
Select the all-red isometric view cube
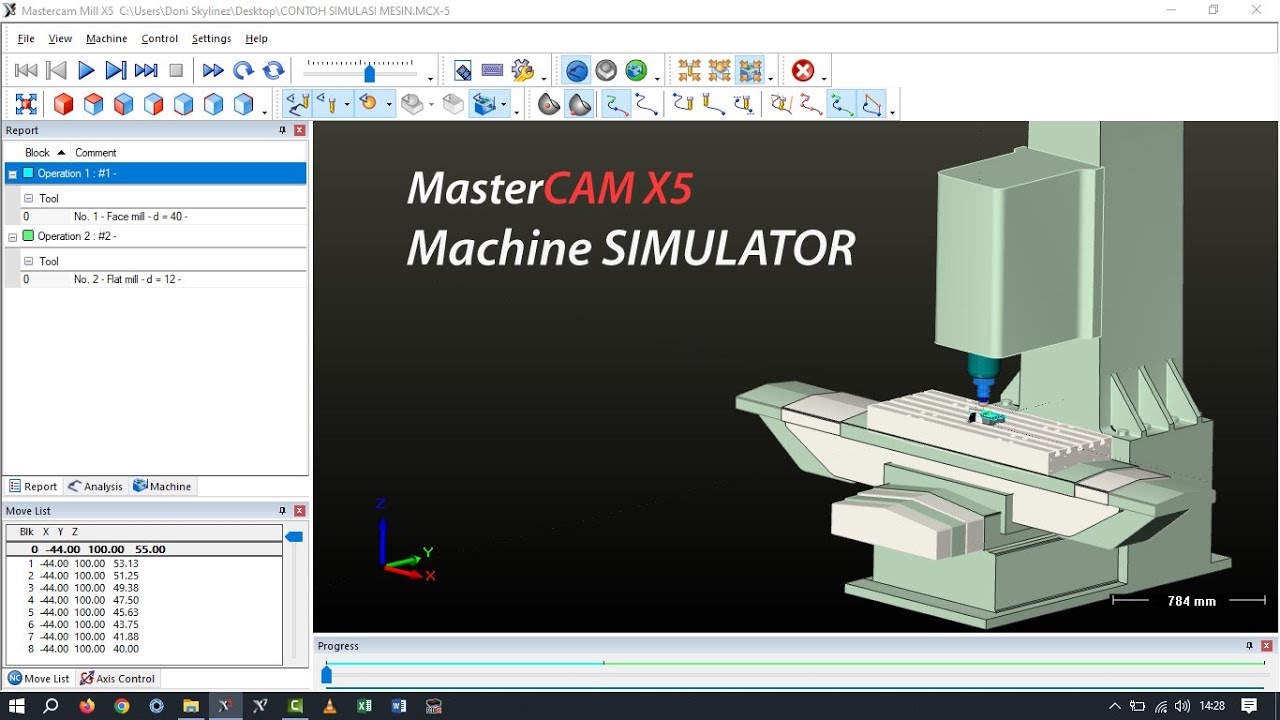[x=63, y=104]
